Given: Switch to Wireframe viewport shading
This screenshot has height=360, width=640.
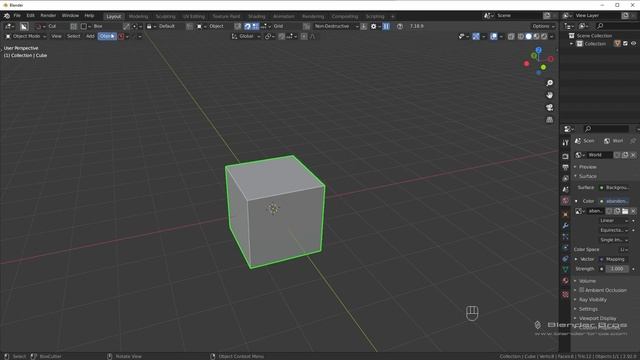Looking at the screenshot, I should pyautogui.click(x=521, y=36).
